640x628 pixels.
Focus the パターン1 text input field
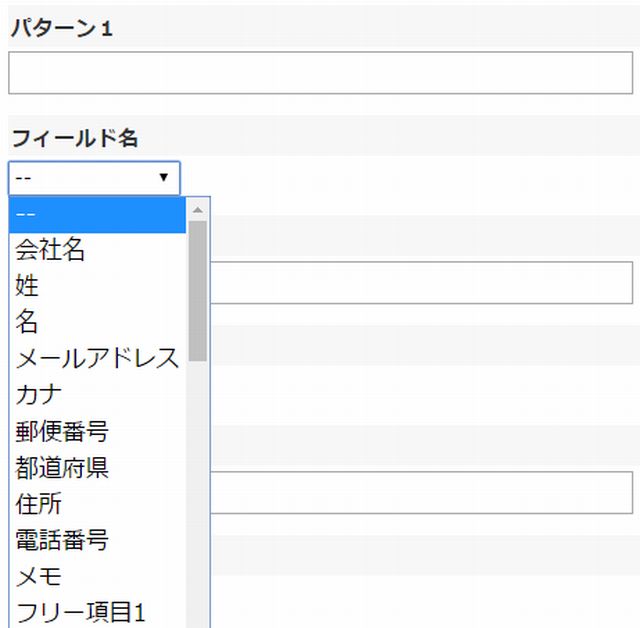320,73
